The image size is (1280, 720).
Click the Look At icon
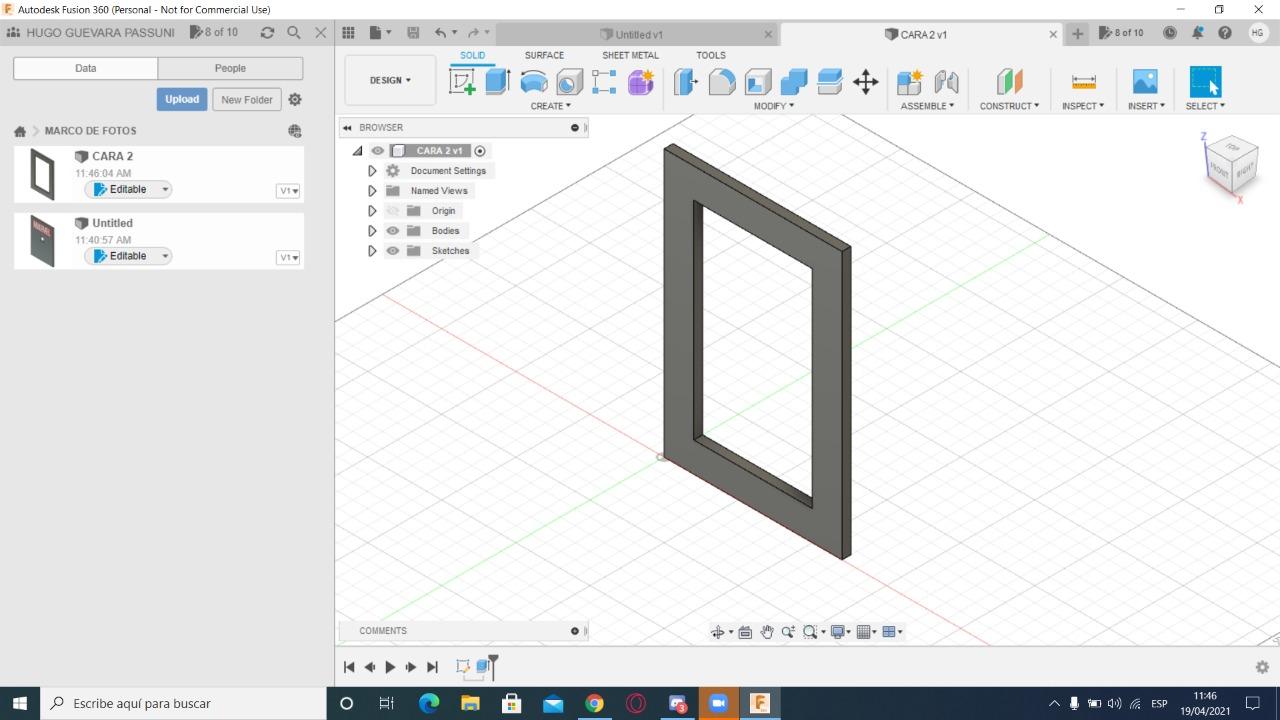[745, 632]
